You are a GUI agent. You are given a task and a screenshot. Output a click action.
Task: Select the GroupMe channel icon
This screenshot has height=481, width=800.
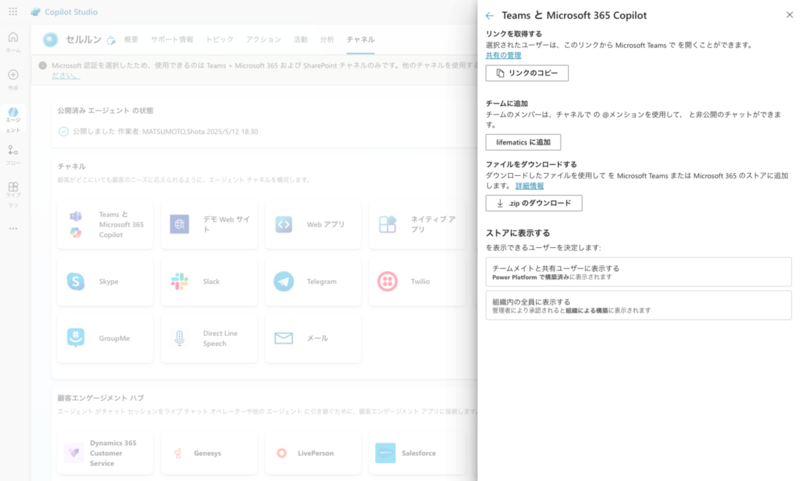tap(76, 338)
